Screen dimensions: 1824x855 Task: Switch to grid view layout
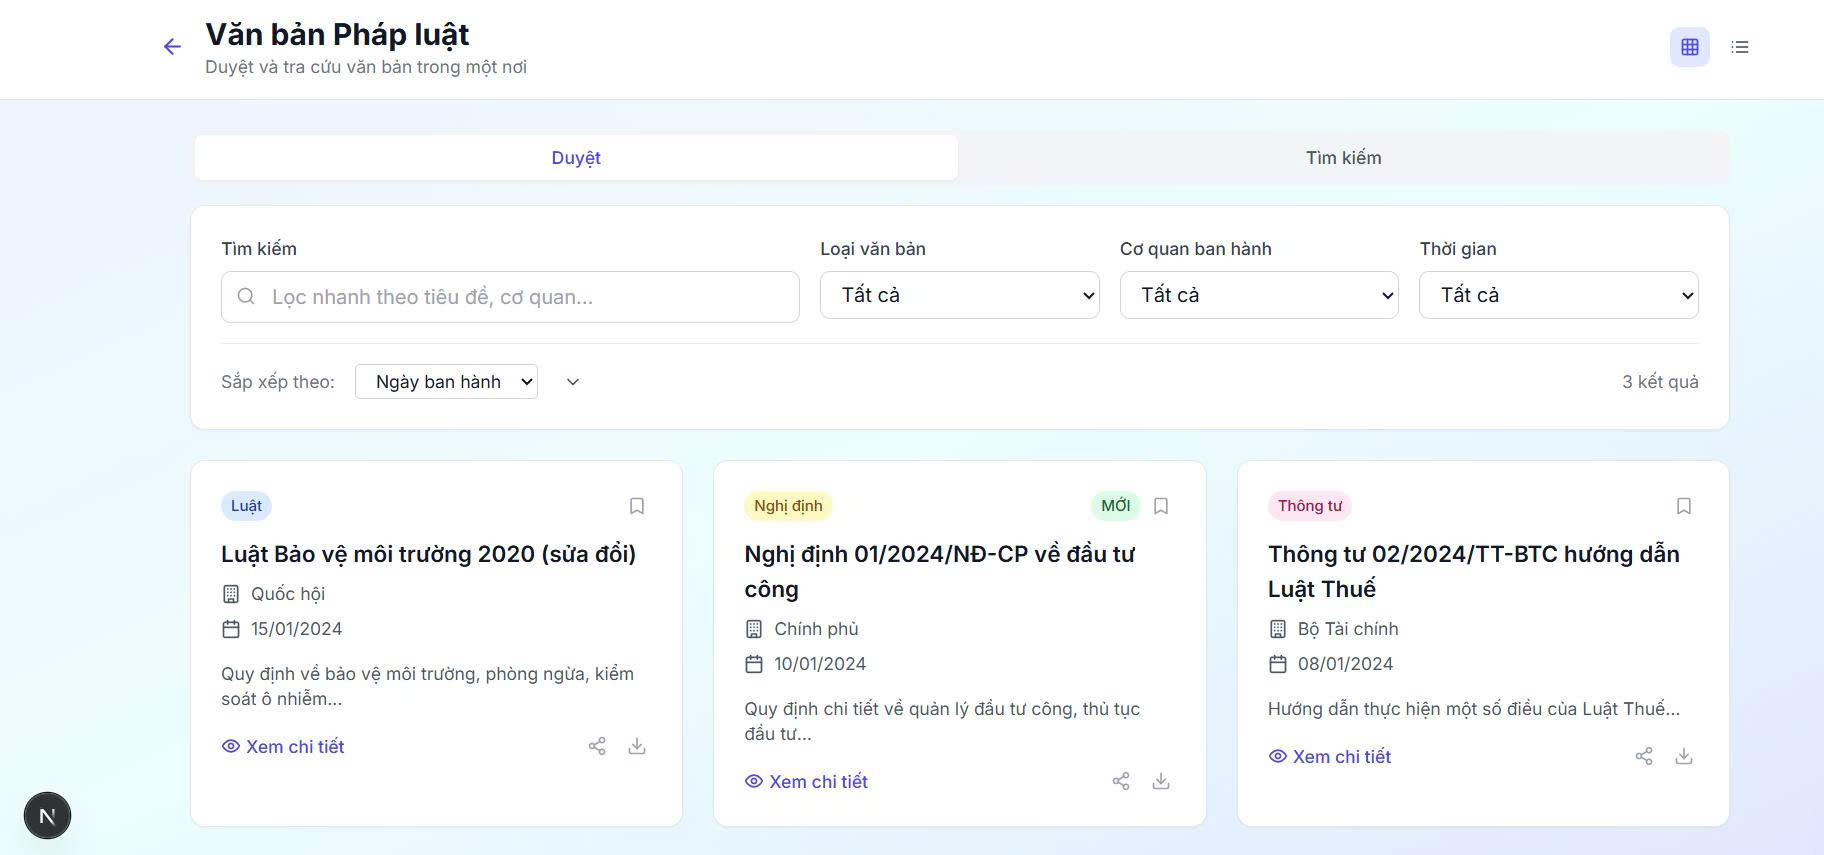click(x=1689, y=47)
